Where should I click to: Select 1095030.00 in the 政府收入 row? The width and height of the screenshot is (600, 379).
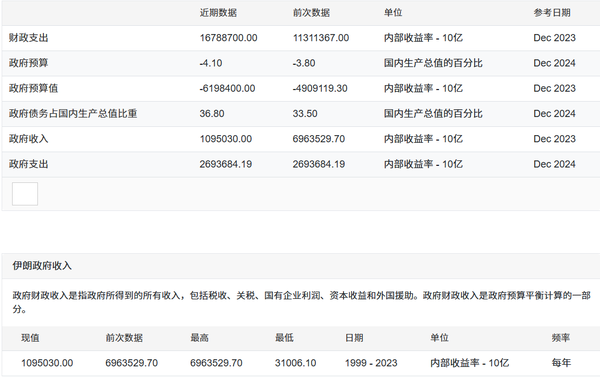click(226, 139)
